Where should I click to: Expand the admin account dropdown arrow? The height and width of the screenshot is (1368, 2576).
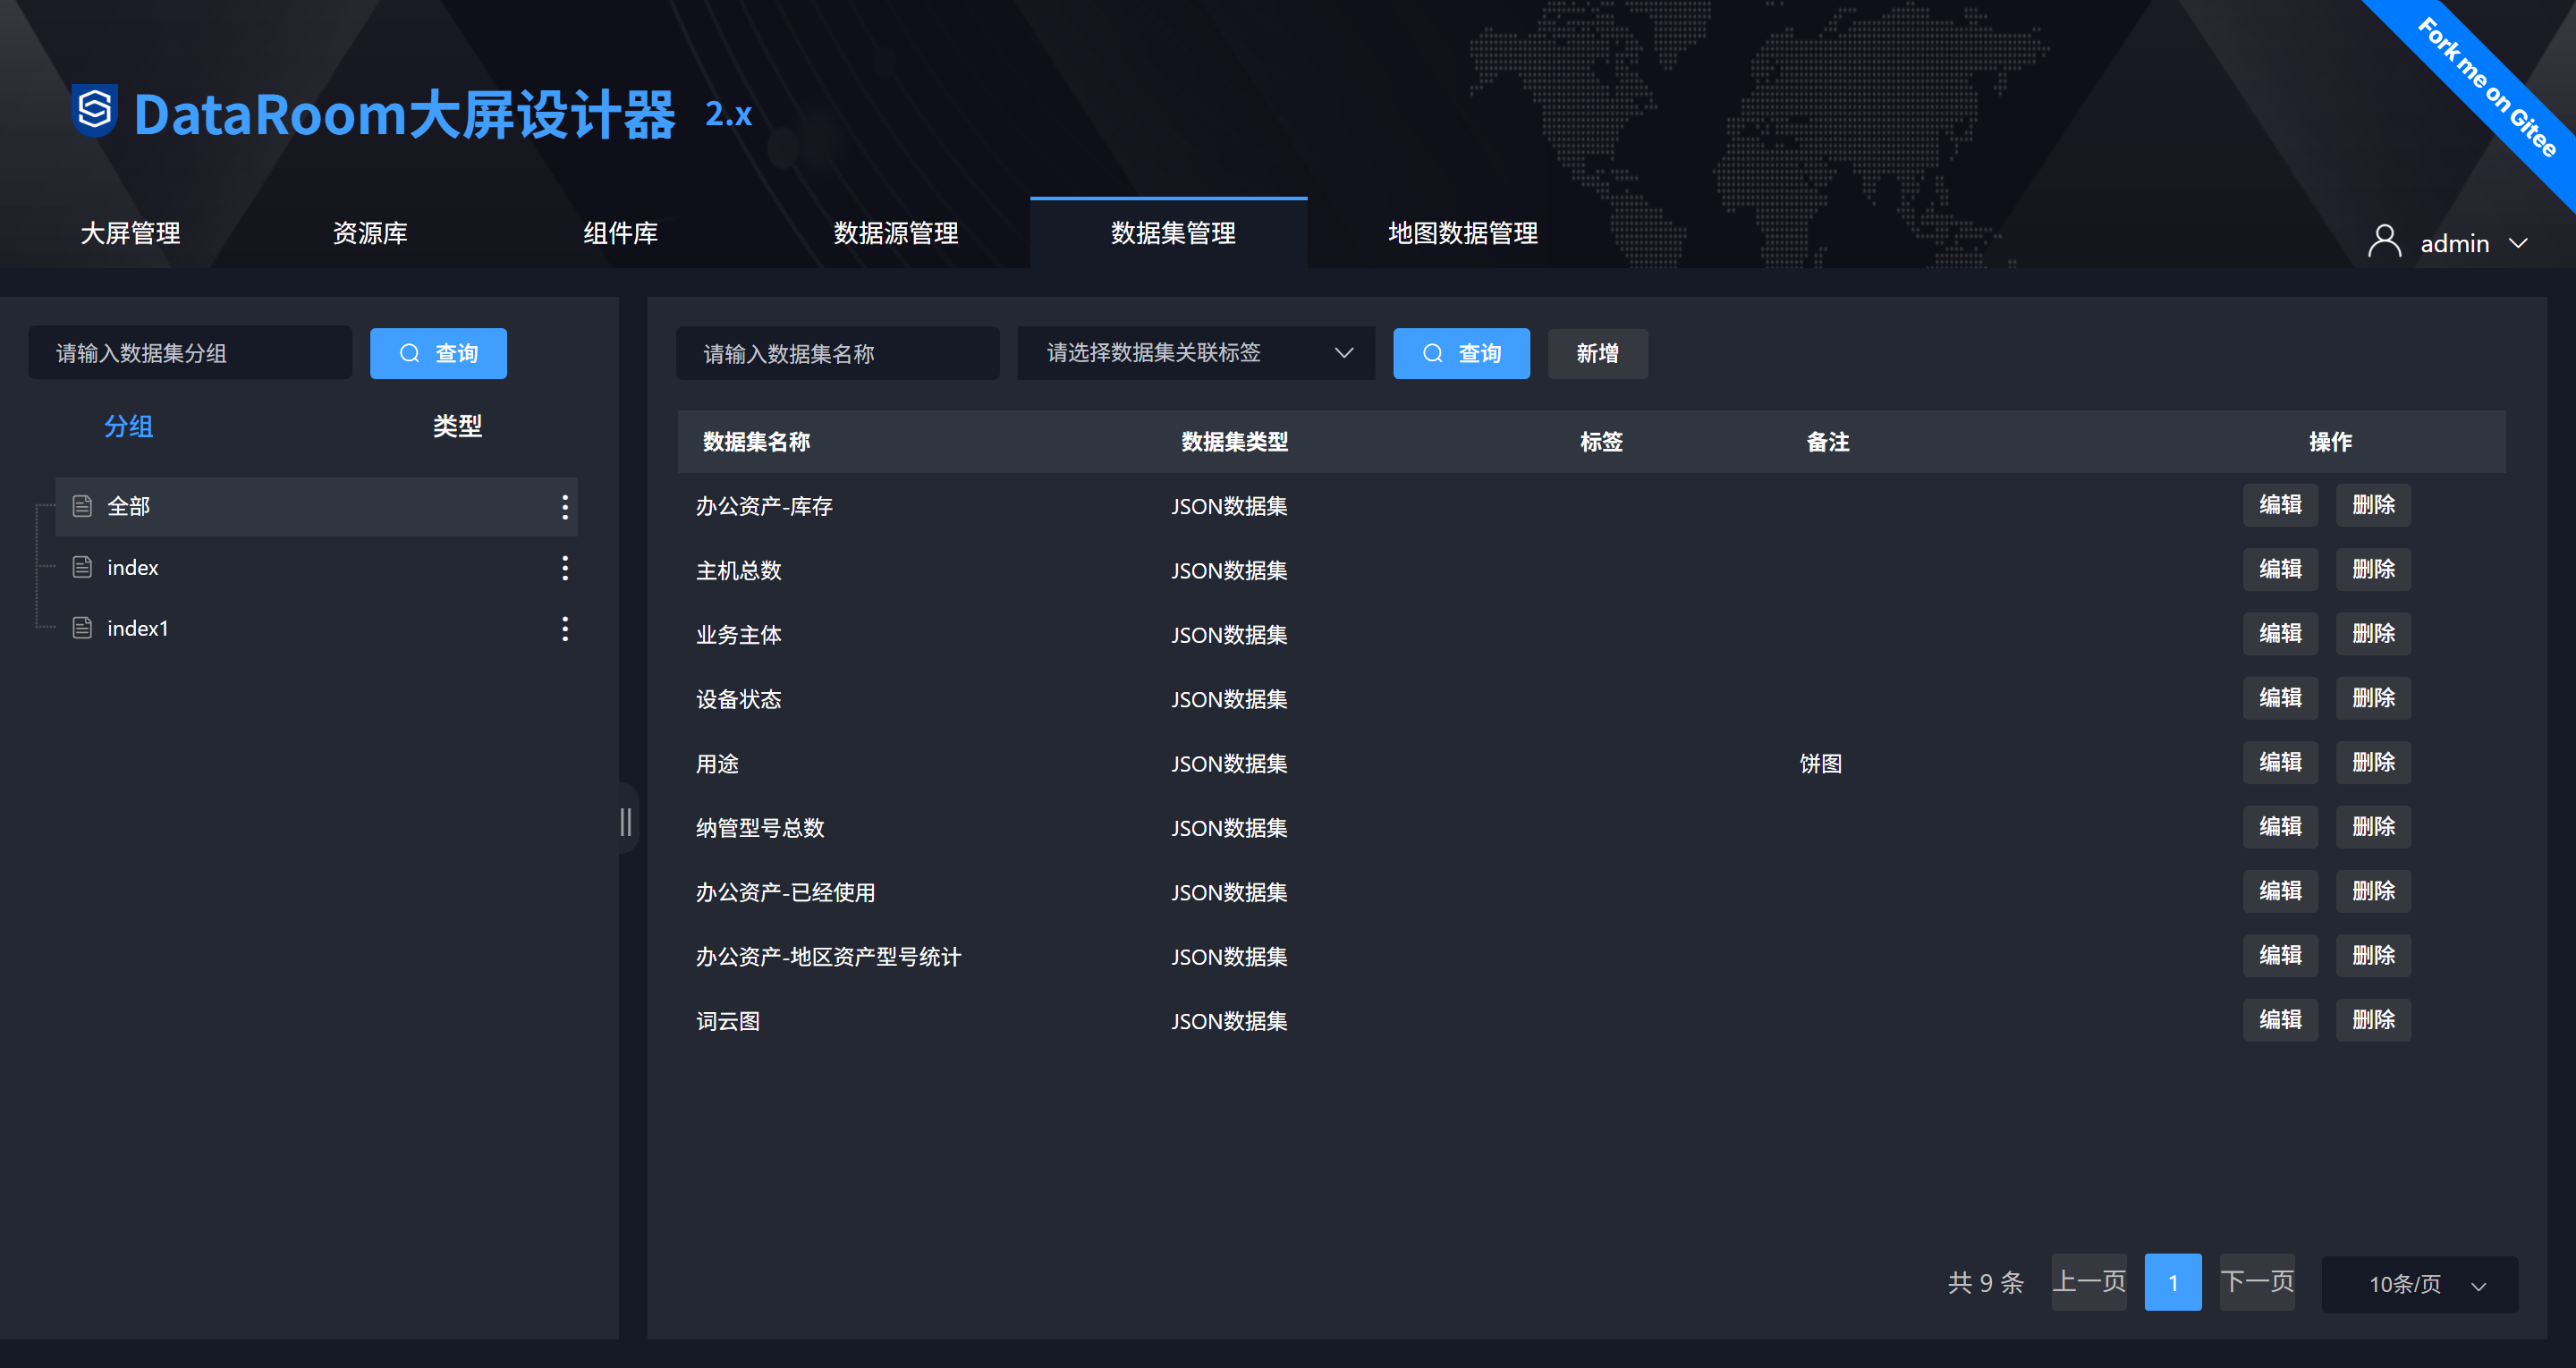2519,243
